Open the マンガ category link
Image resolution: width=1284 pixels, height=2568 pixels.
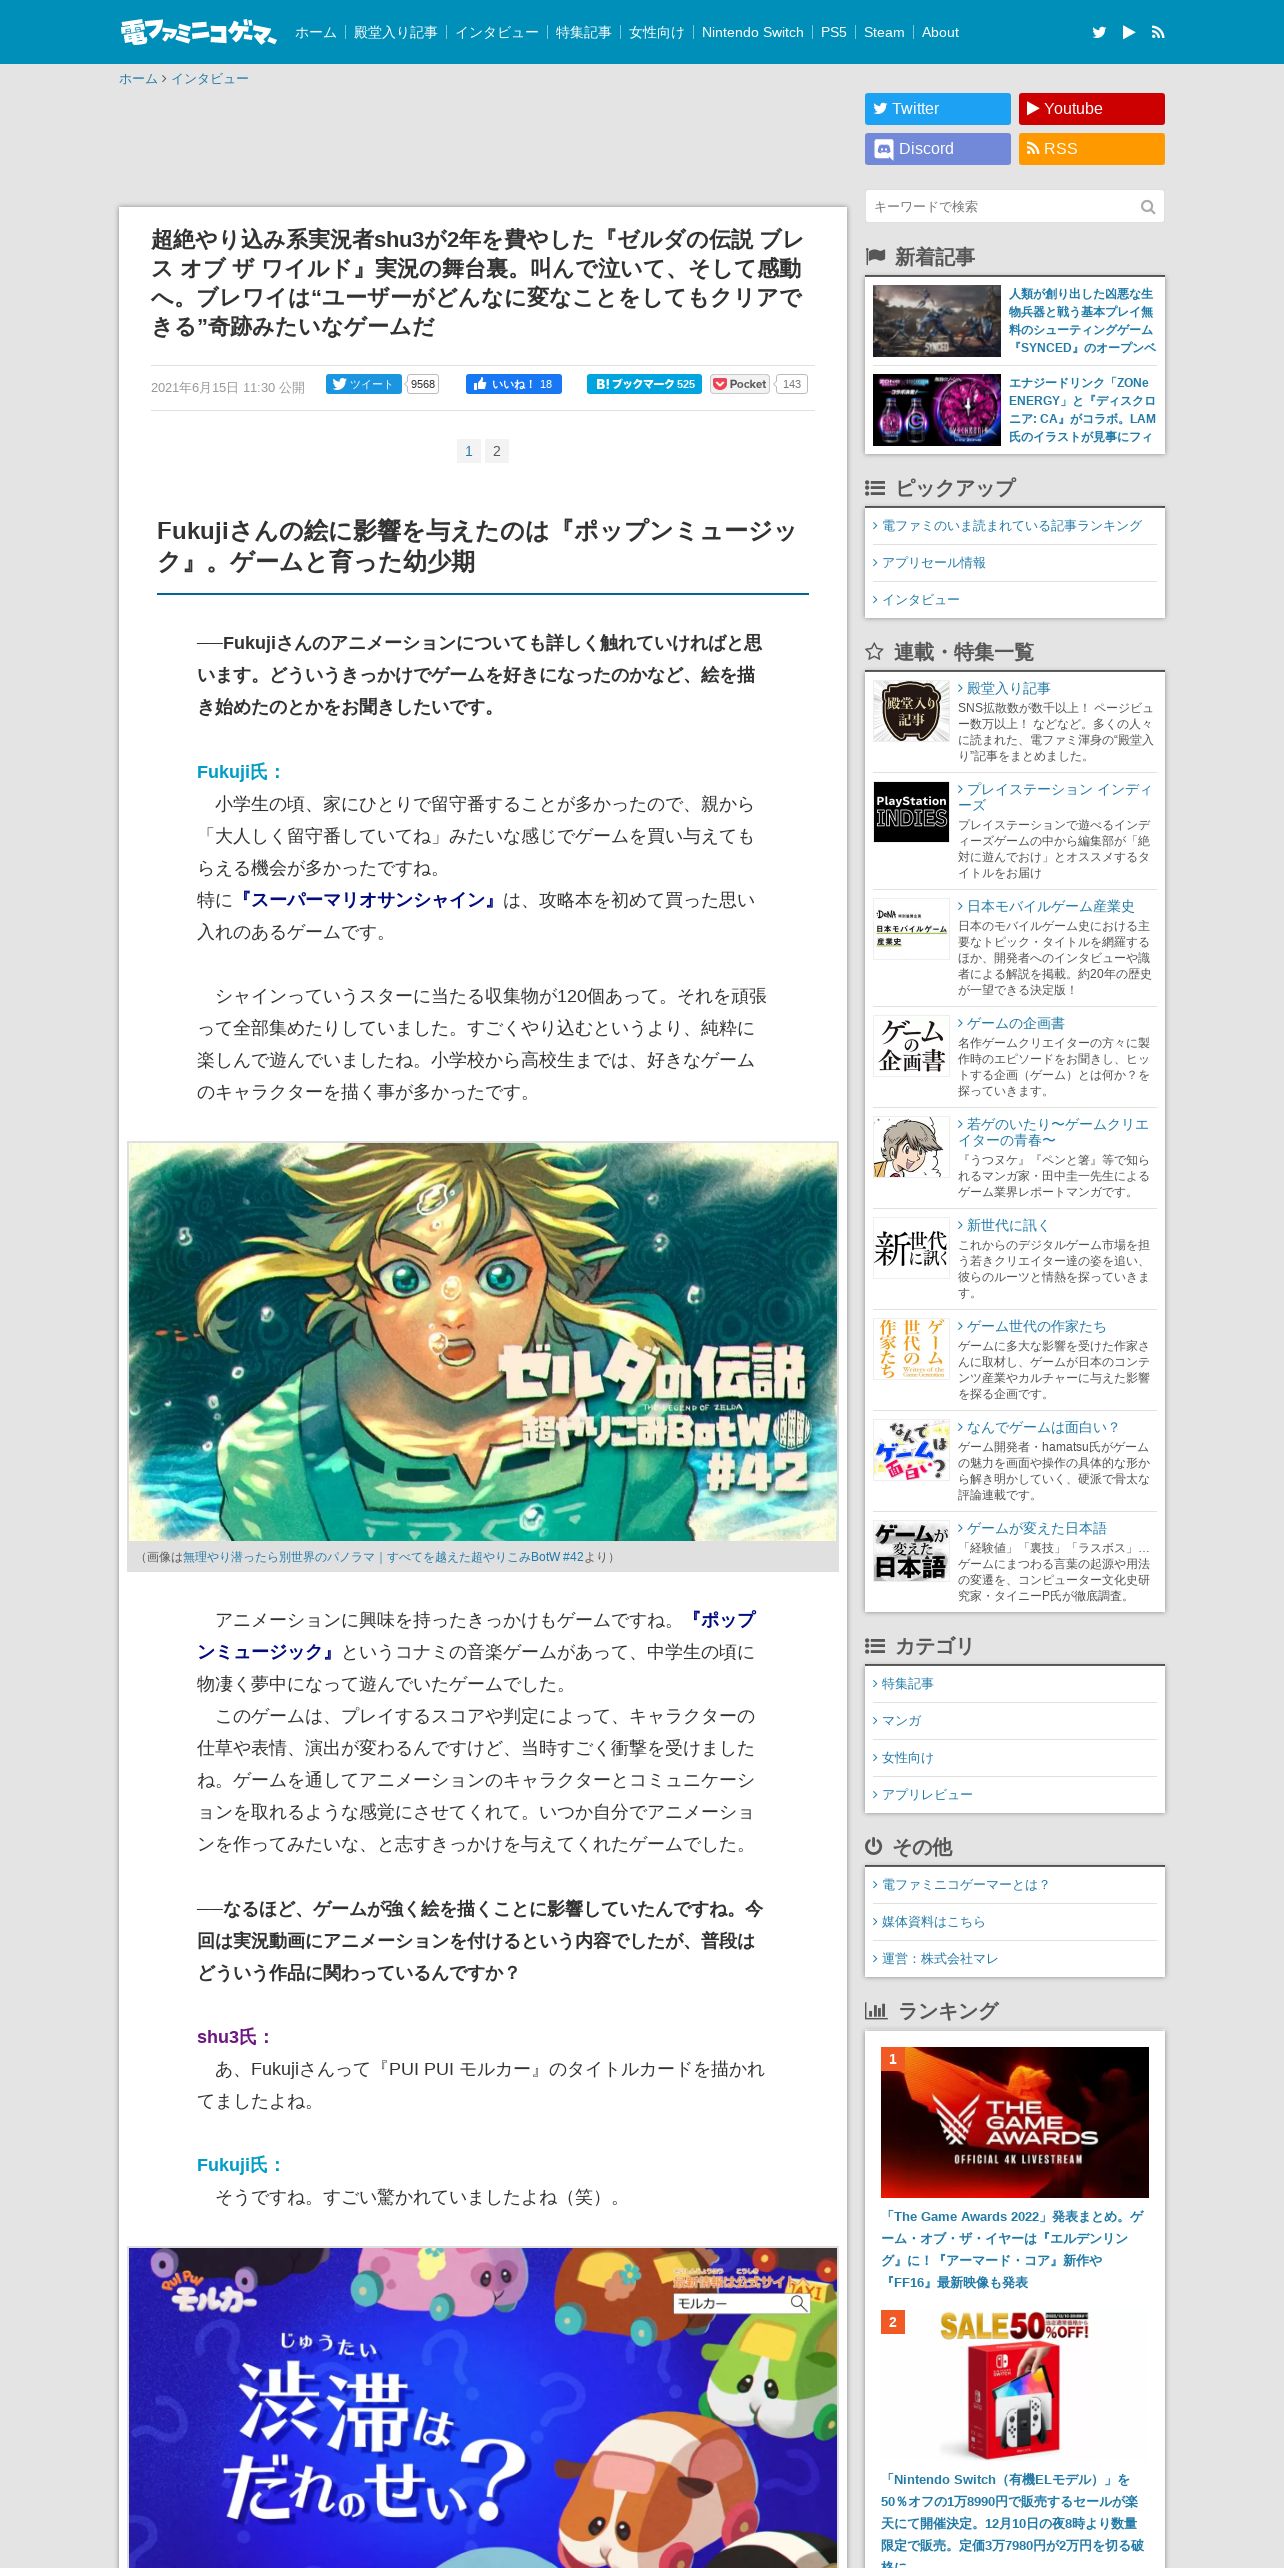pyautogui.click(x=901, y=1721)
